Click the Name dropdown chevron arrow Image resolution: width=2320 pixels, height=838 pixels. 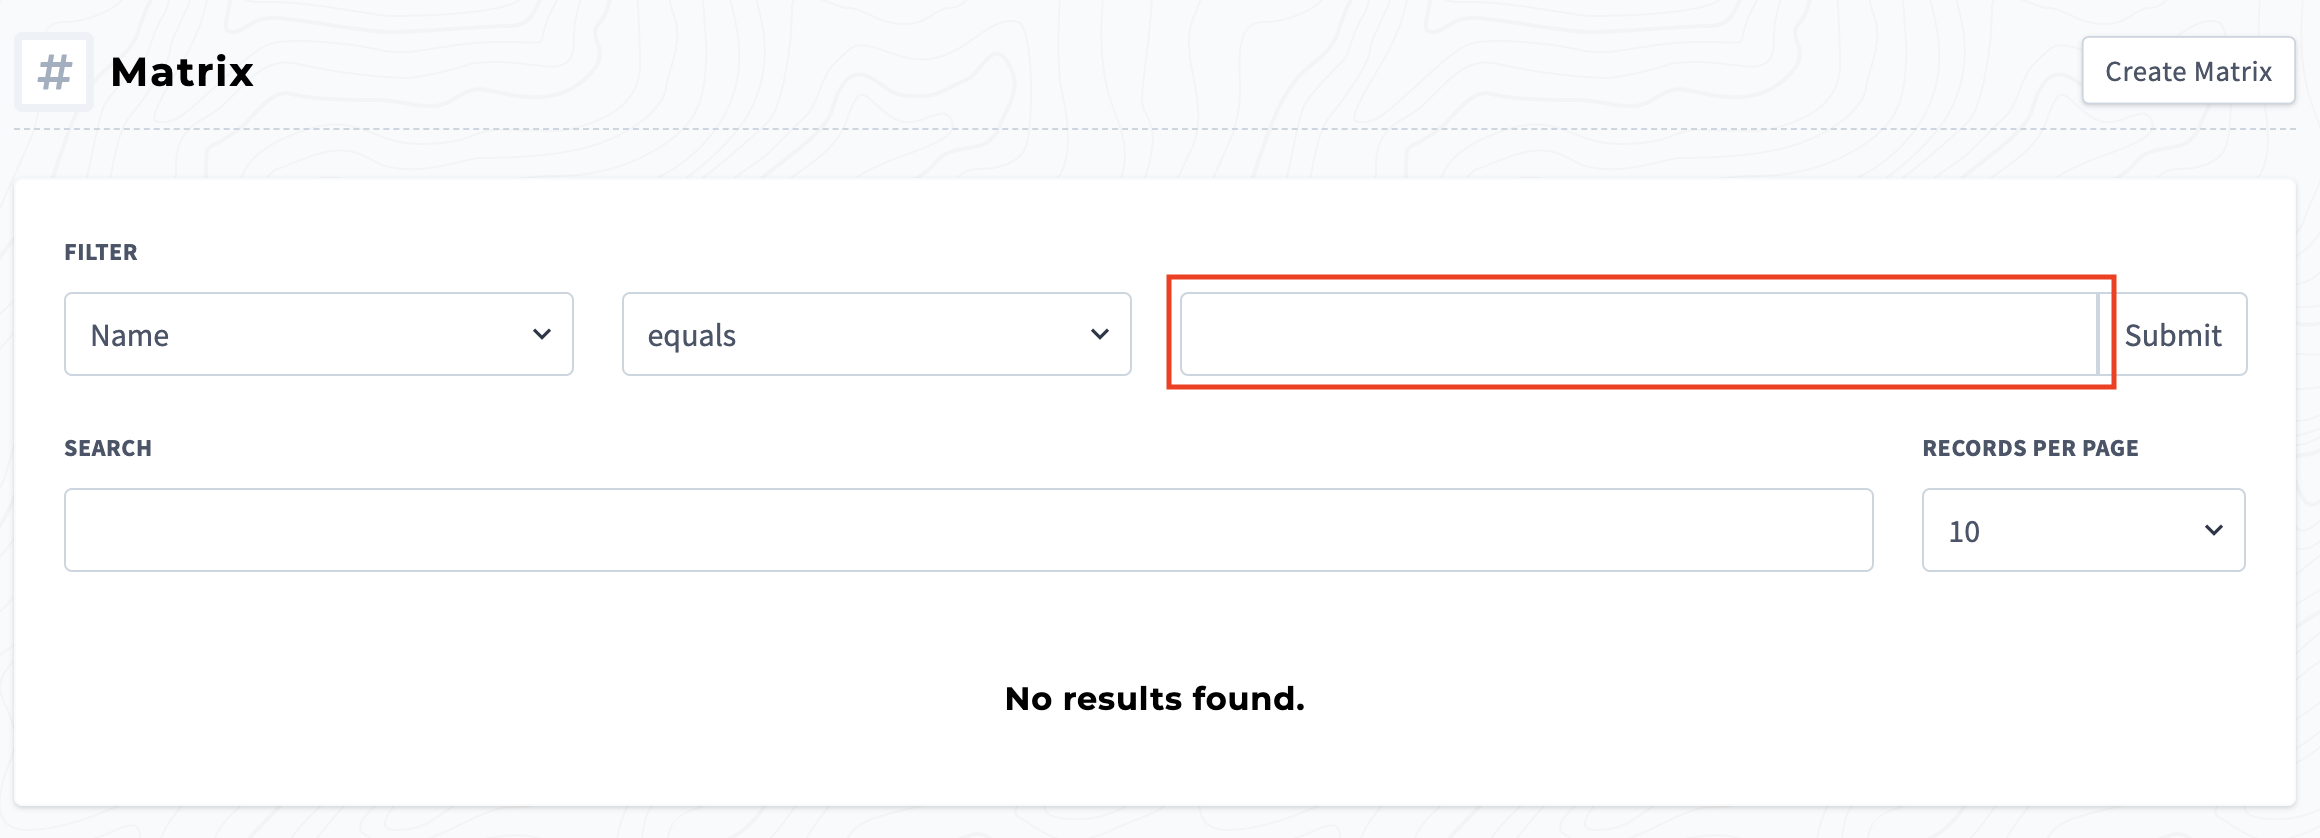click(x=541, y=334)
